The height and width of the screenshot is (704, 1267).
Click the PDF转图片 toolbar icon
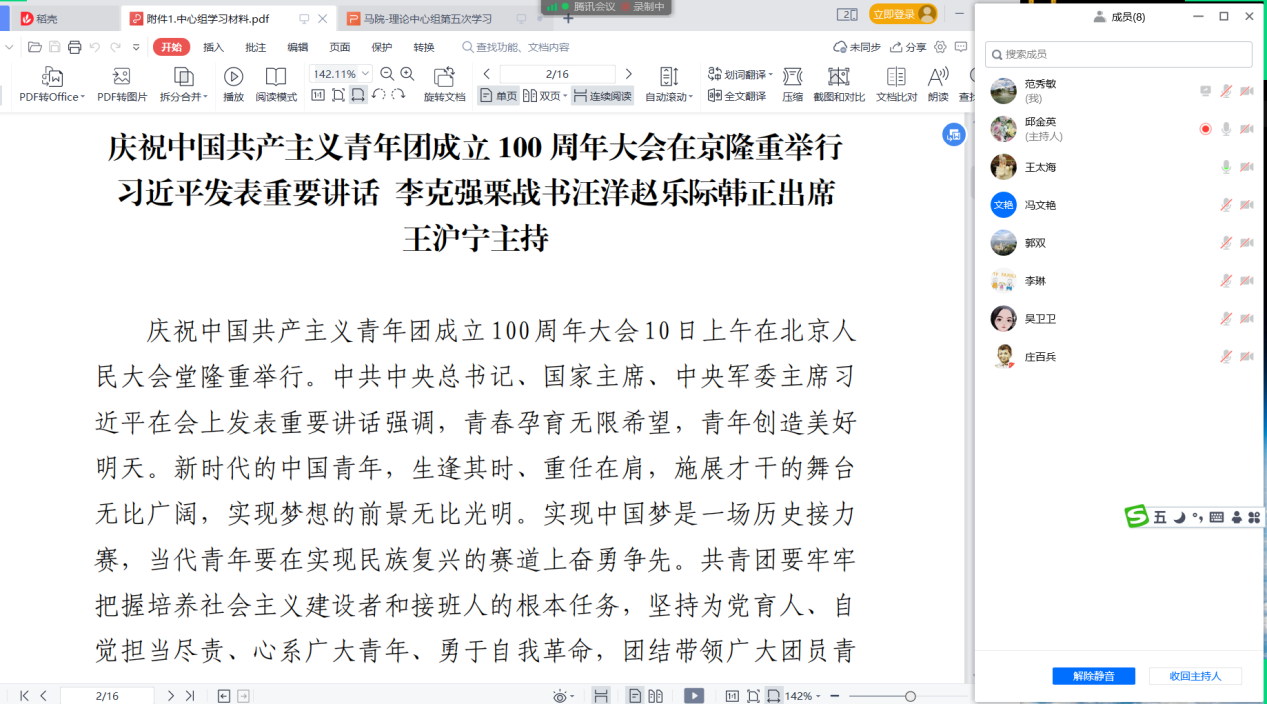click(121, 77)
